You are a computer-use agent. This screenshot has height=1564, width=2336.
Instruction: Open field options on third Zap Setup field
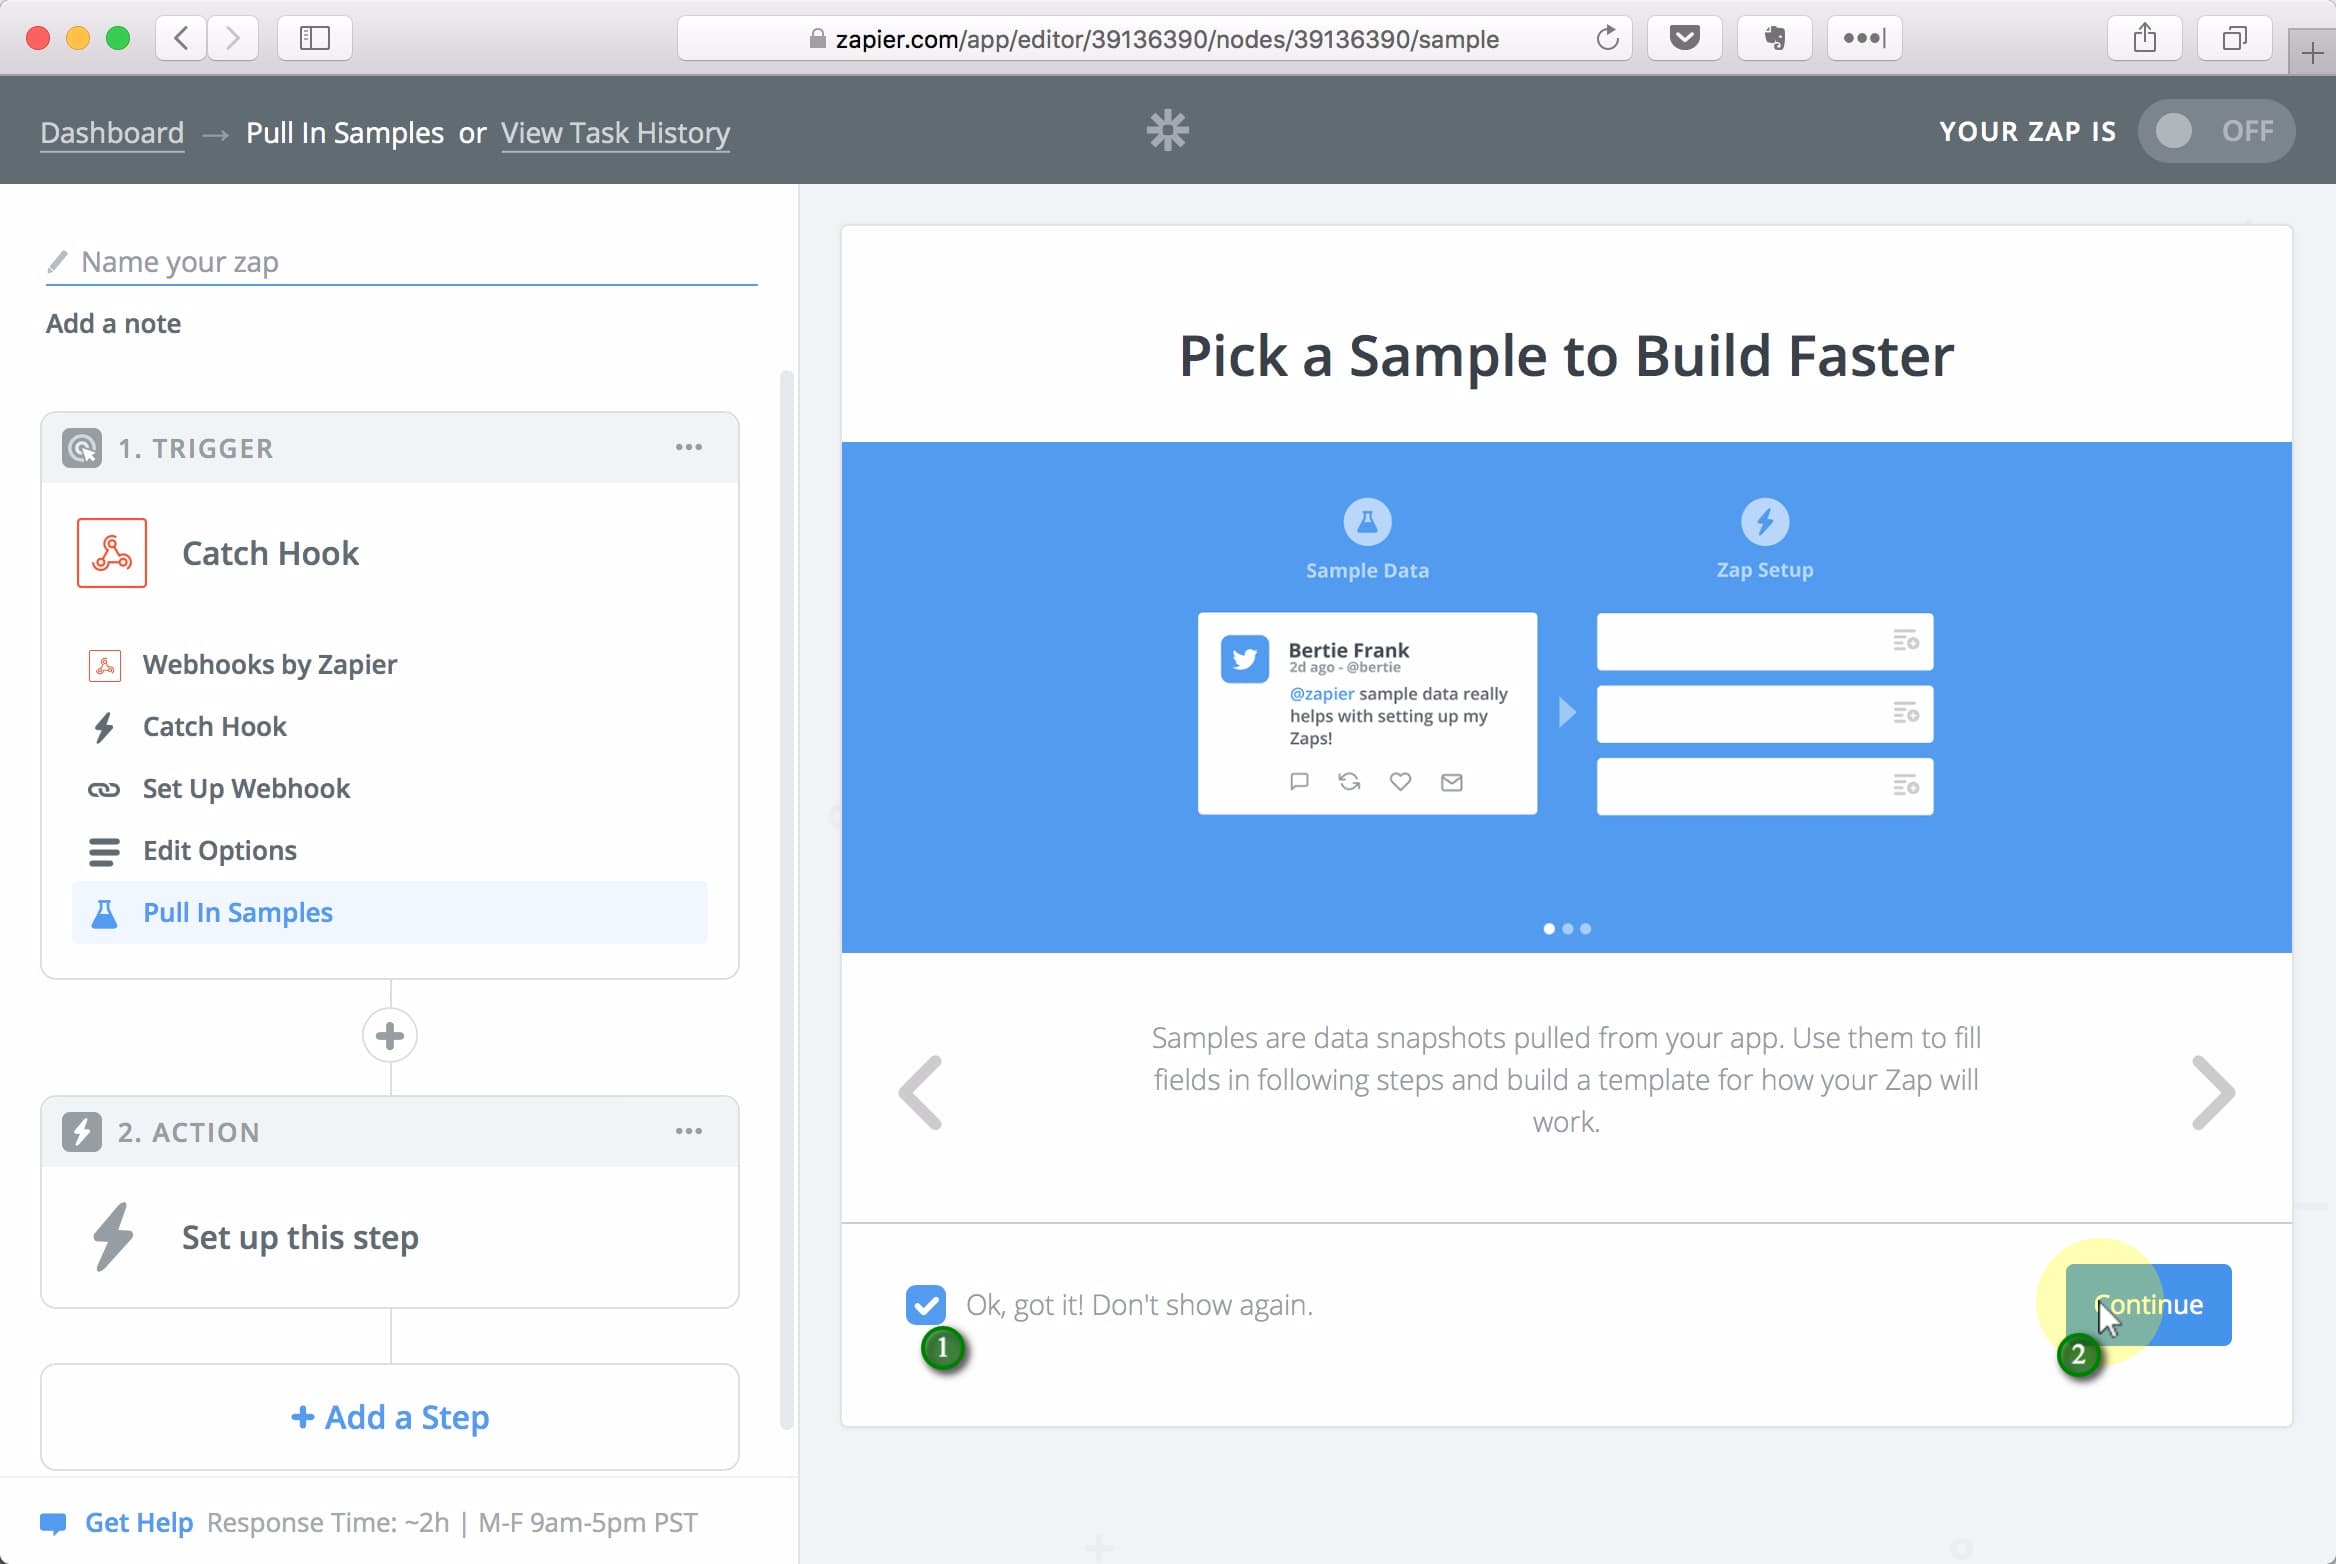[x=1905, y=785]
